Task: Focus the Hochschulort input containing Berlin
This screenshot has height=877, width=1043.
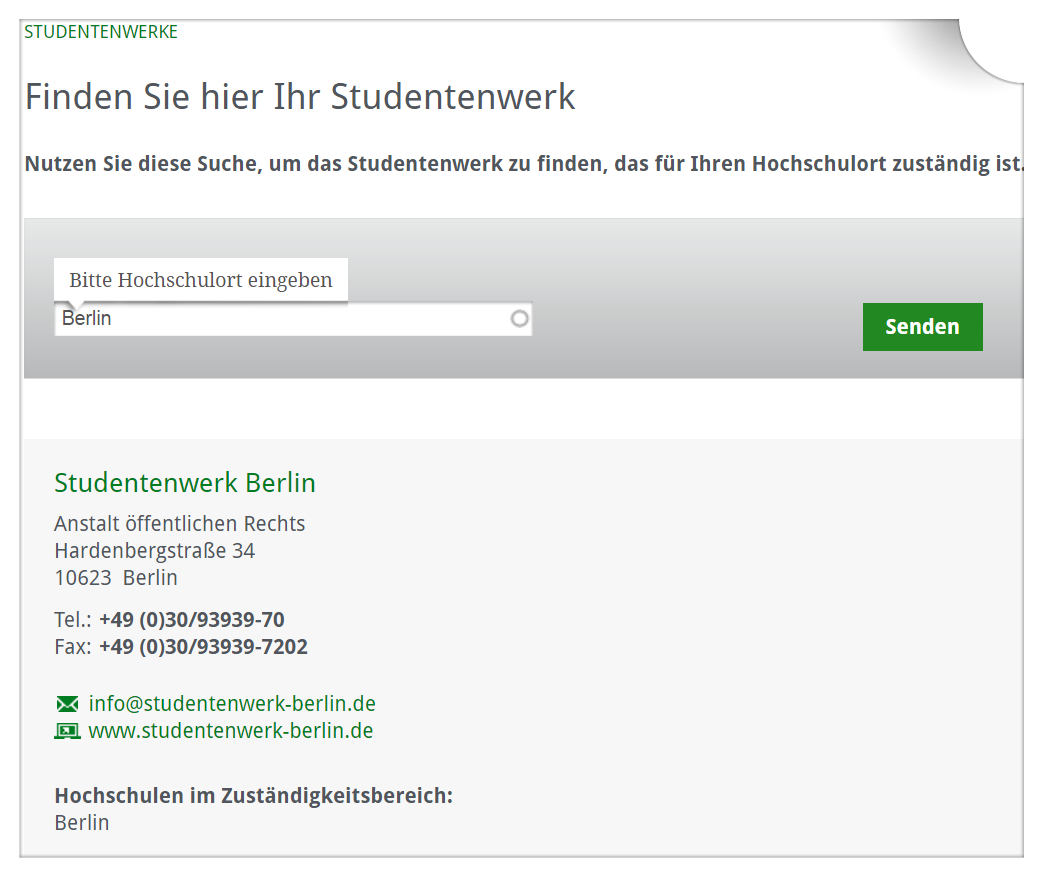Action: 293,319
